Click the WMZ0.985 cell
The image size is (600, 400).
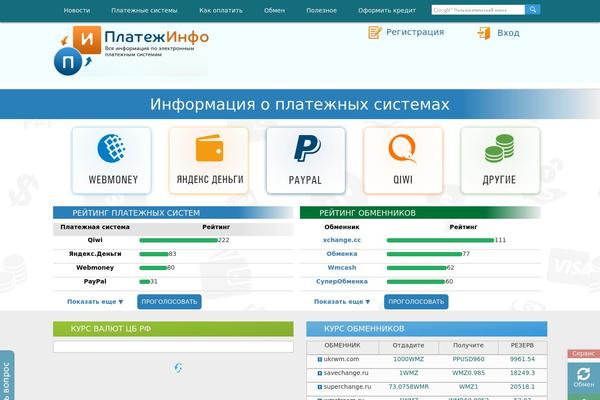468,373
